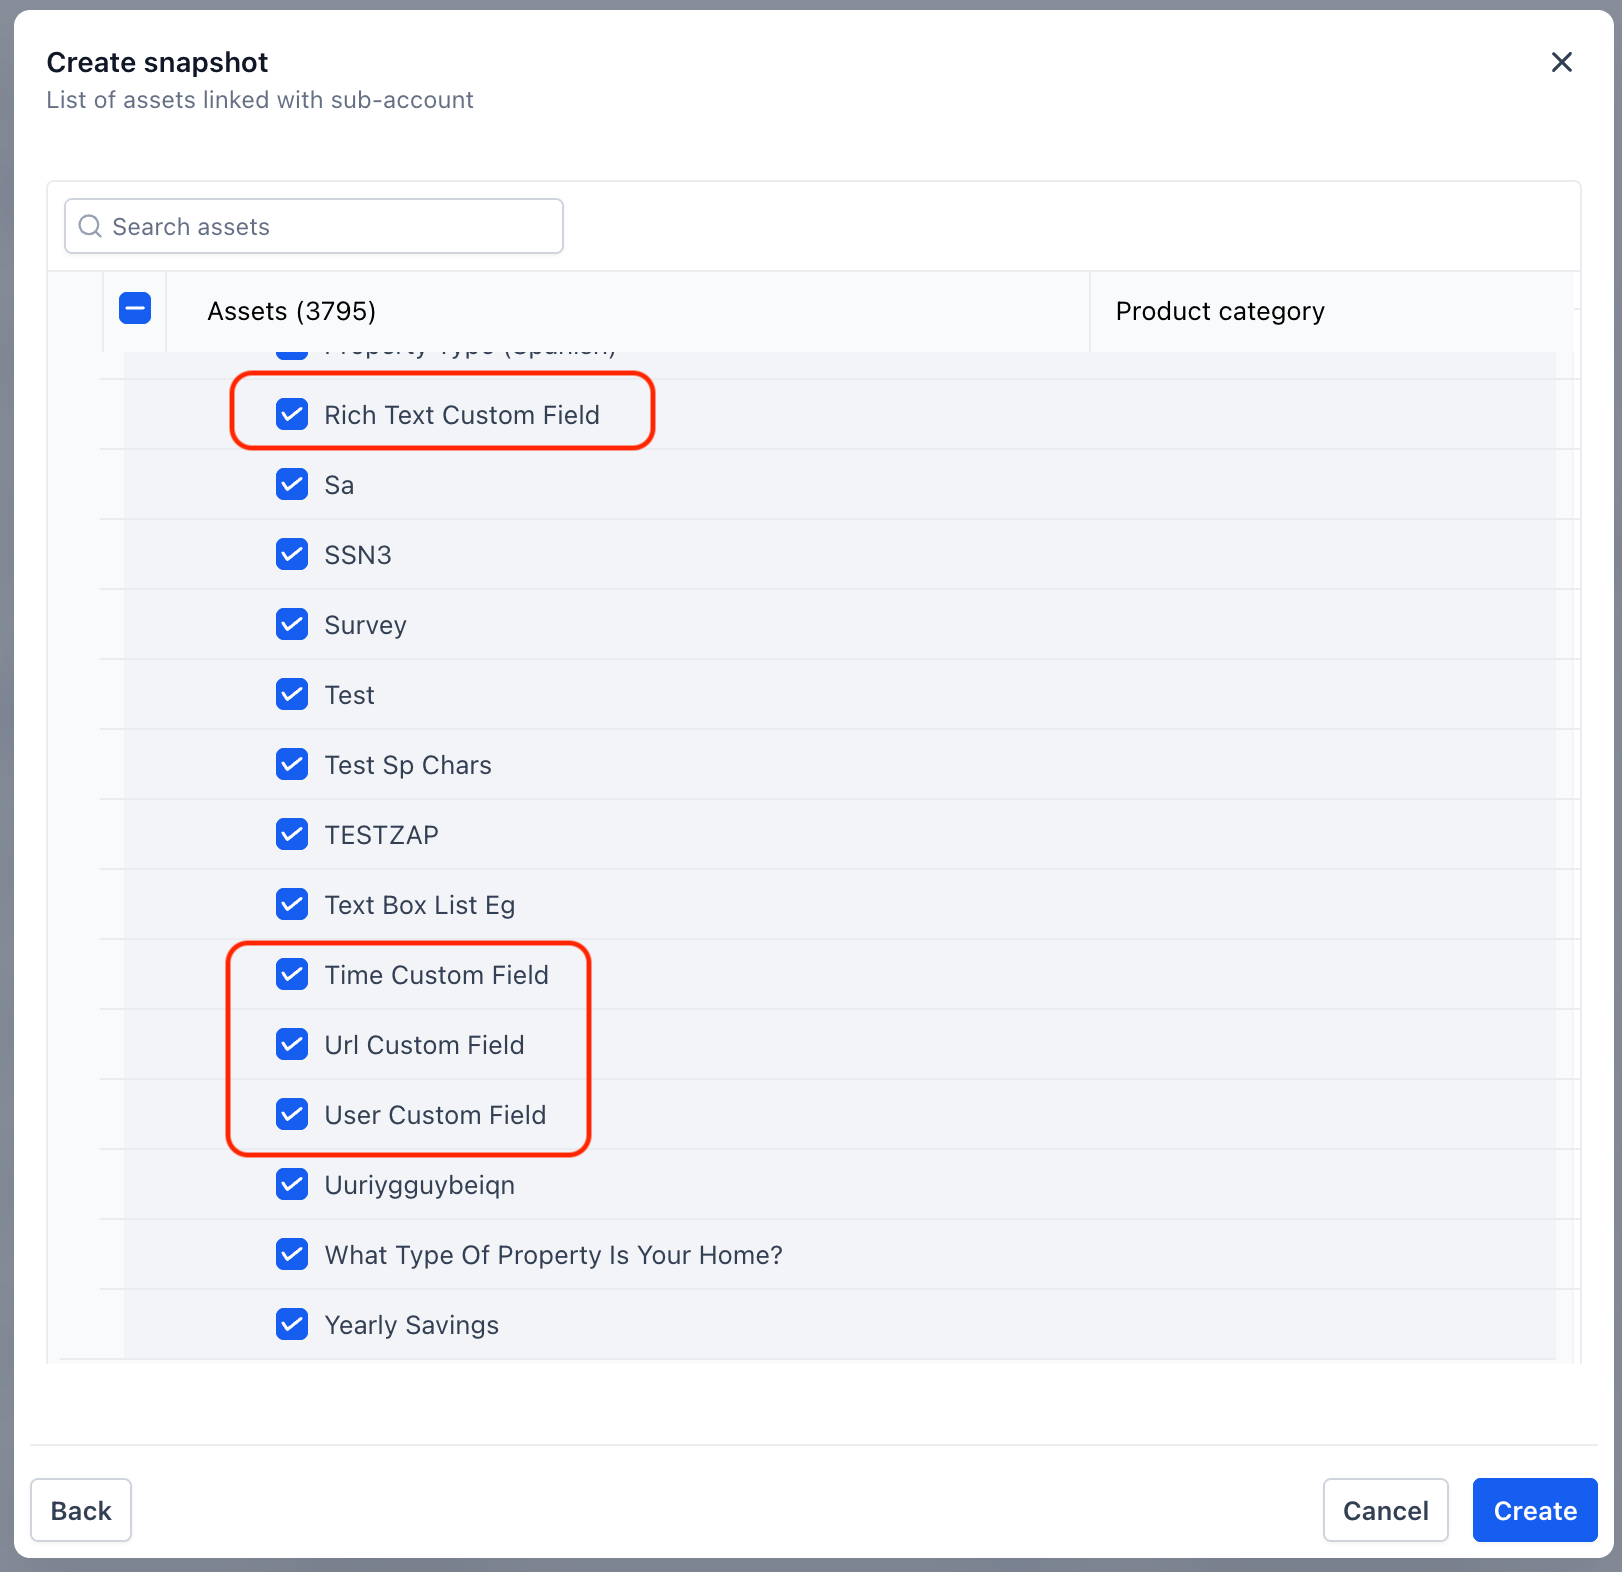Uncheck the Test Sp Chars checkbox
The height and width of the screenshot is (1572, 1622).
(x=292, y=764)
